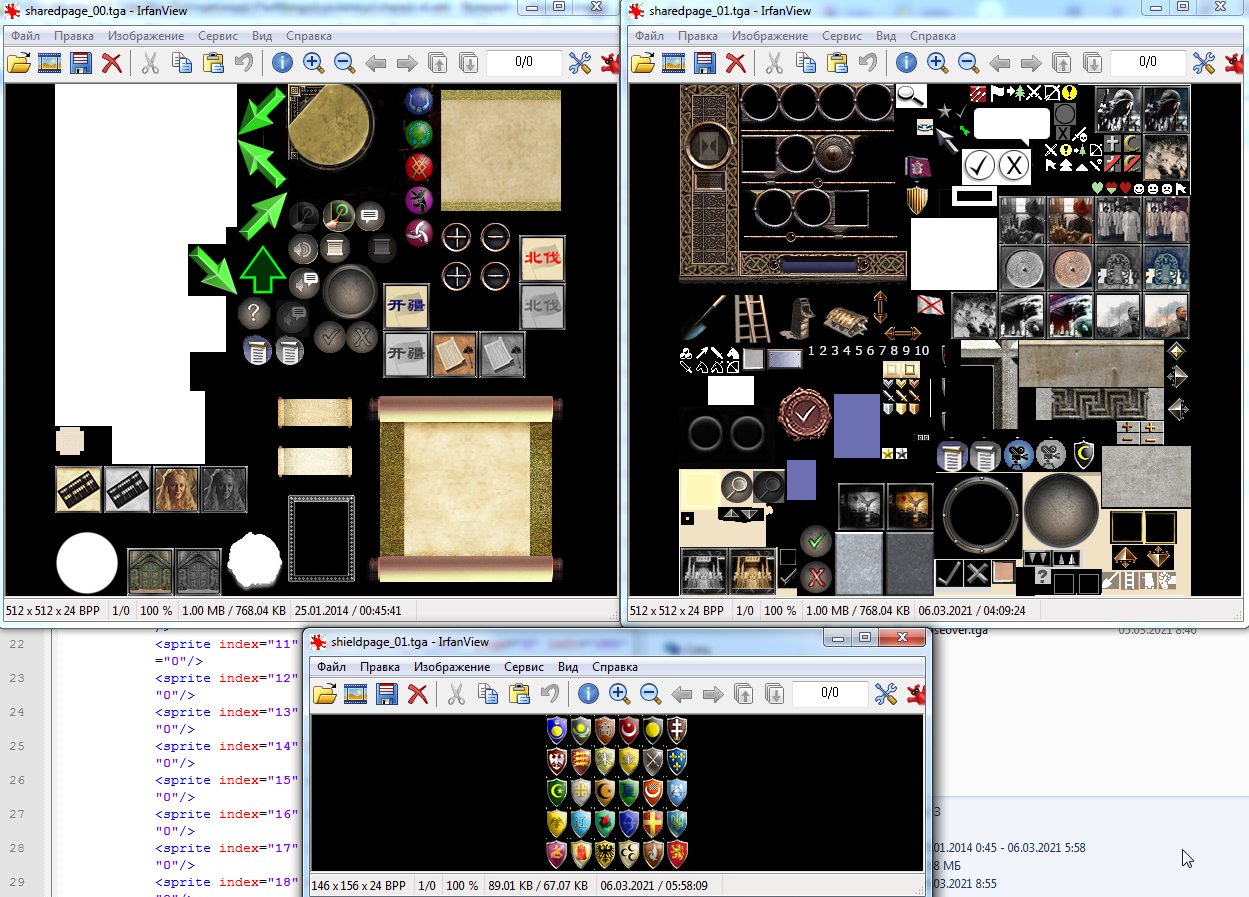Click Zoom out magnifier in sharedpage_00 toolbar
This screenshot has height=897, width=1249.
345,63
